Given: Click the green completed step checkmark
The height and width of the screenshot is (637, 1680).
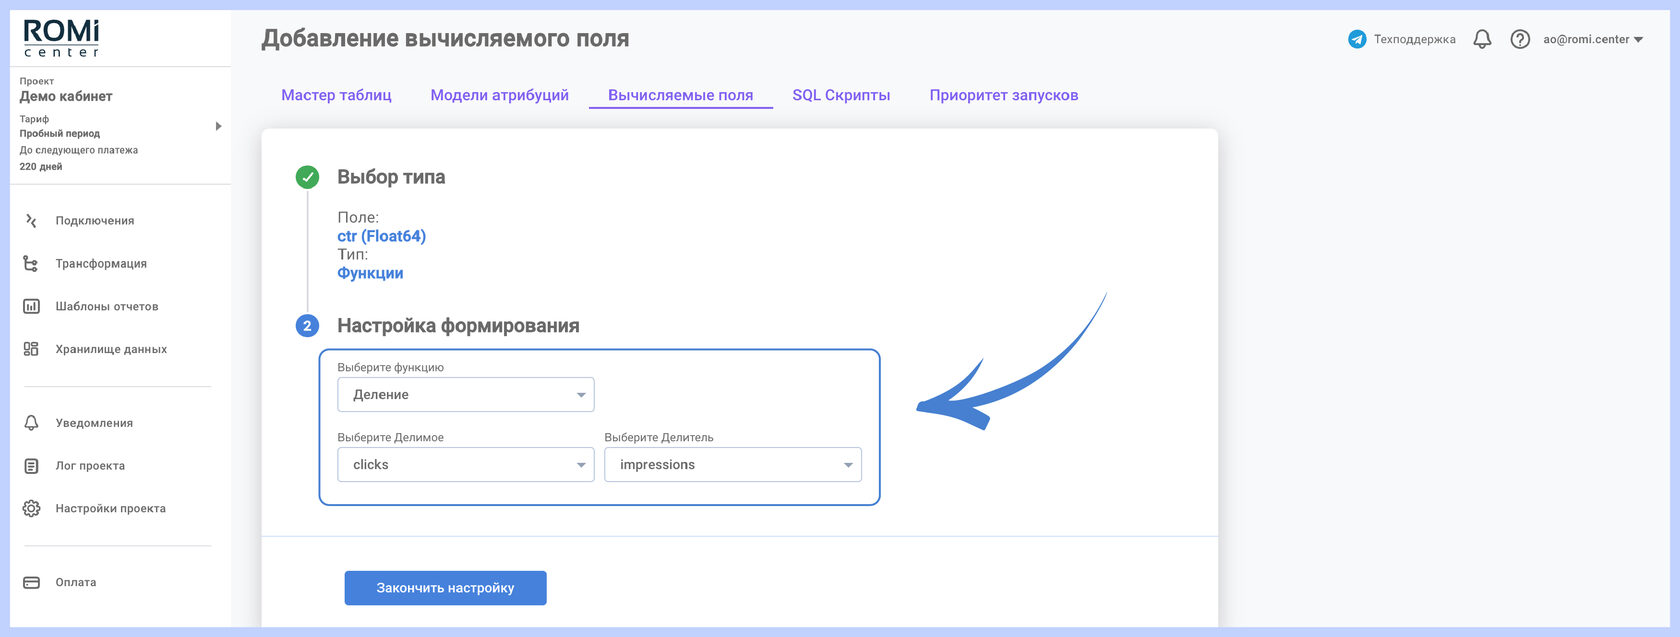Looking at the screenshot, I should point(307,177).
